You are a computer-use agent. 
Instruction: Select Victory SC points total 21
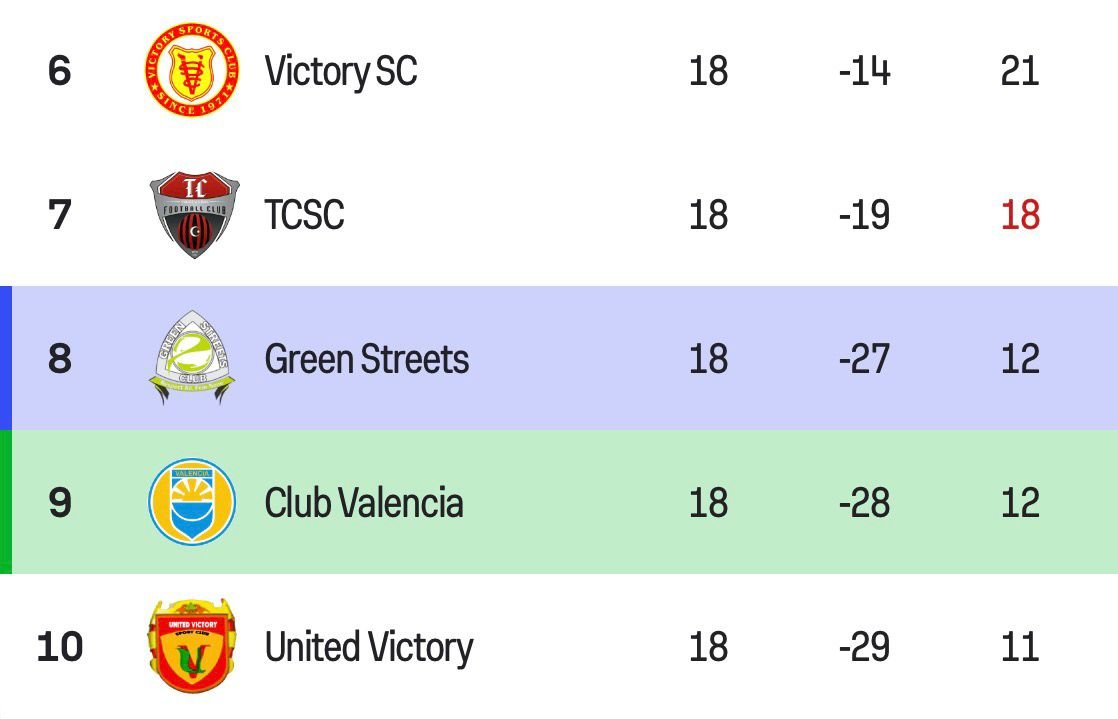tap(1020, 71)
